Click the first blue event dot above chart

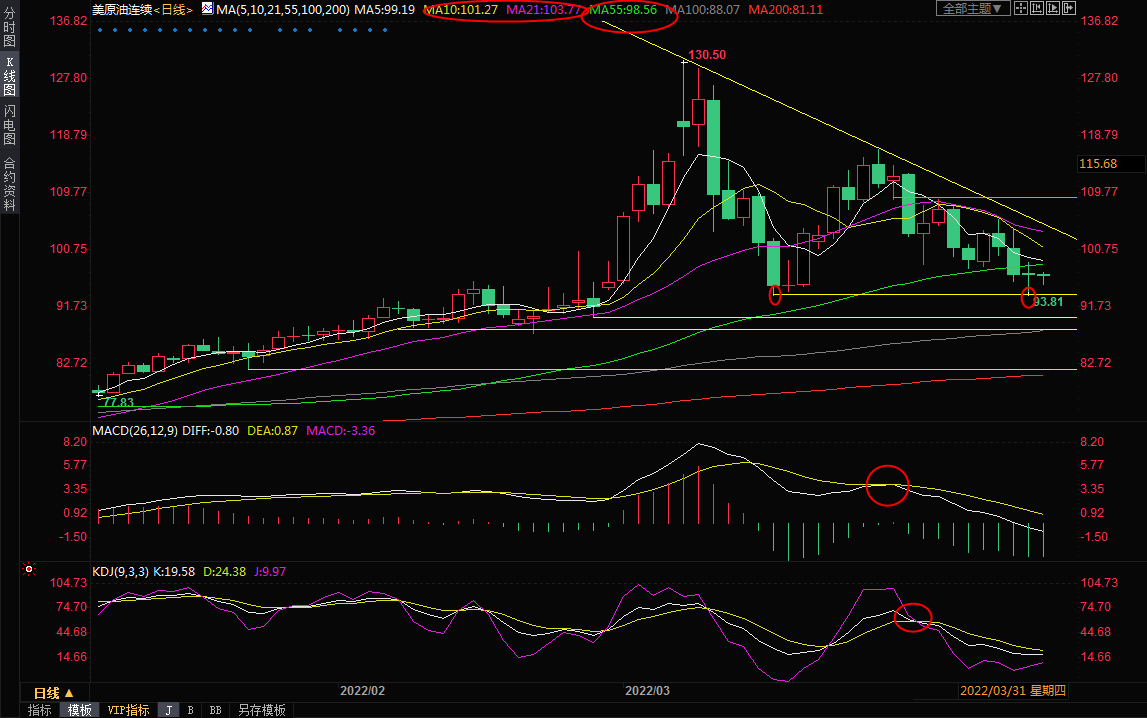tap(101, 30)
